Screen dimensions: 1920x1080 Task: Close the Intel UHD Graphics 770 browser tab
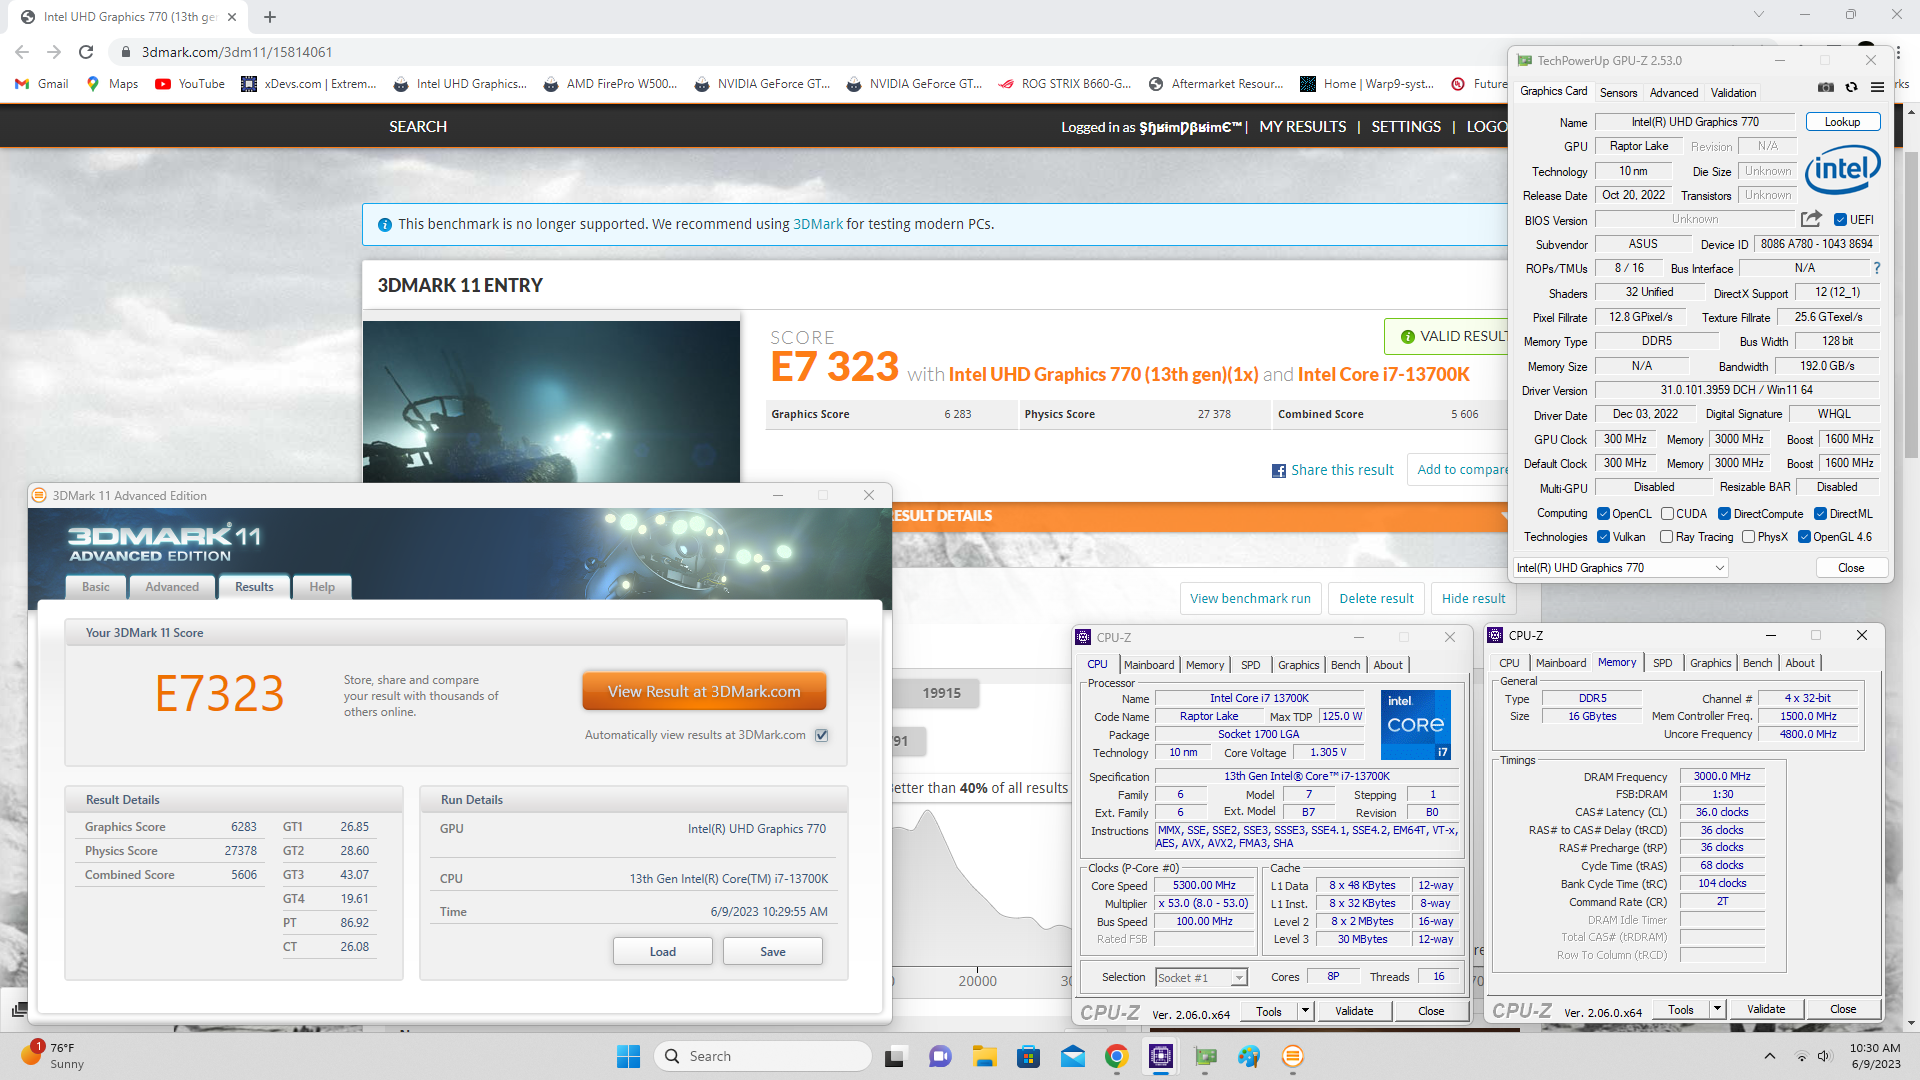(x=232, y=17)
